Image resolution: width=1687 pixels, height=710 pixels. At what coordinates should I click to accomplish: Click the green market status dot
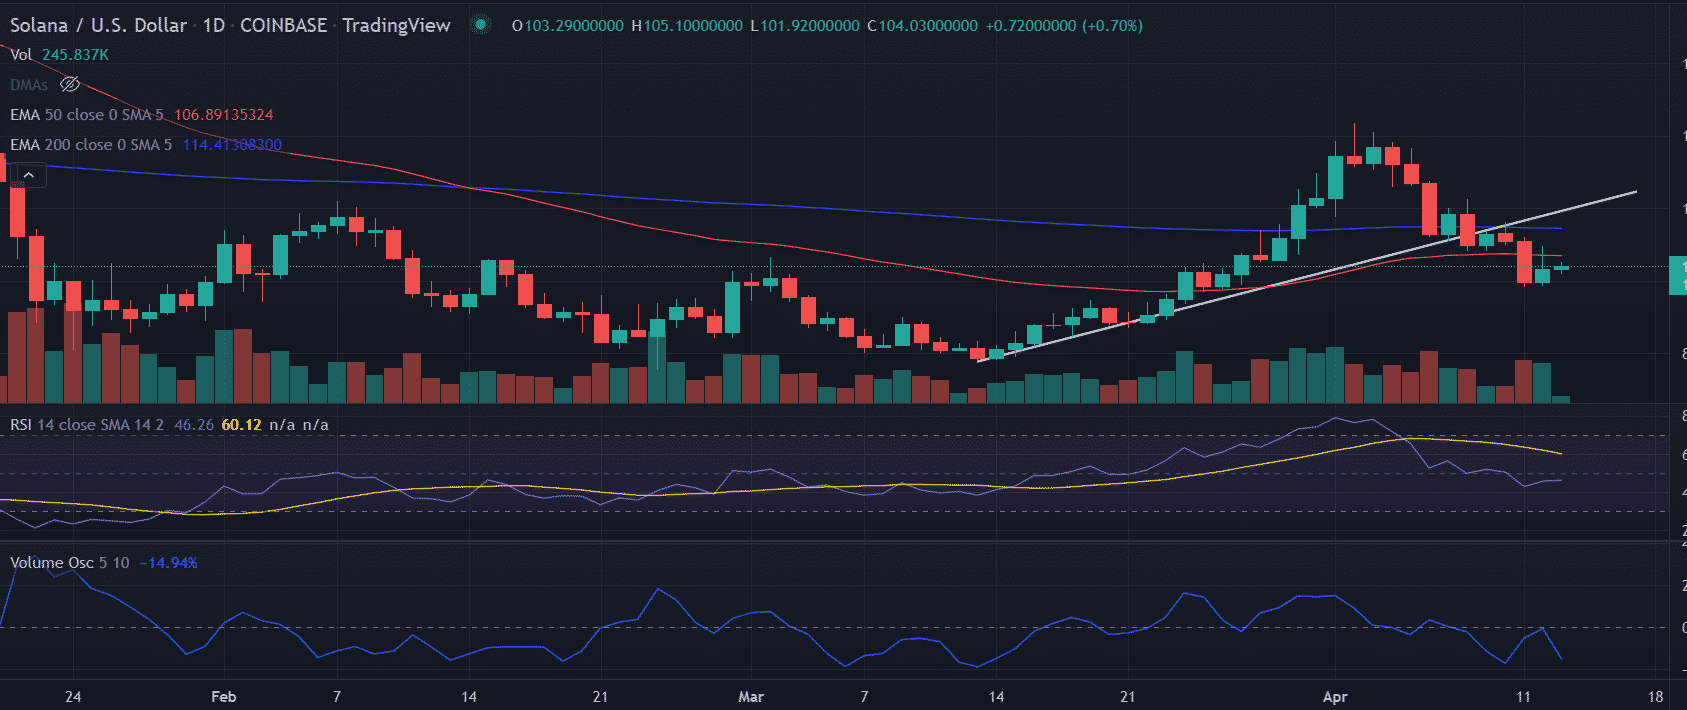click(481, 25)
